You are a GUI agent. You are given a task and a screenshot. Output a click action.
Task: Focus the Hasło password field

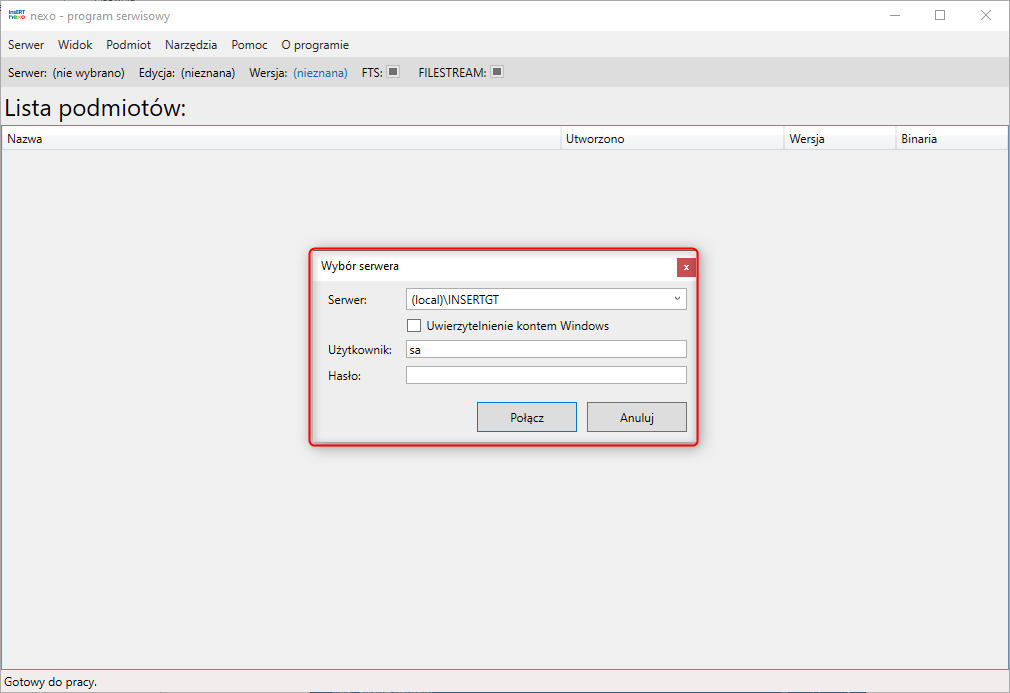tap(546, 375)
